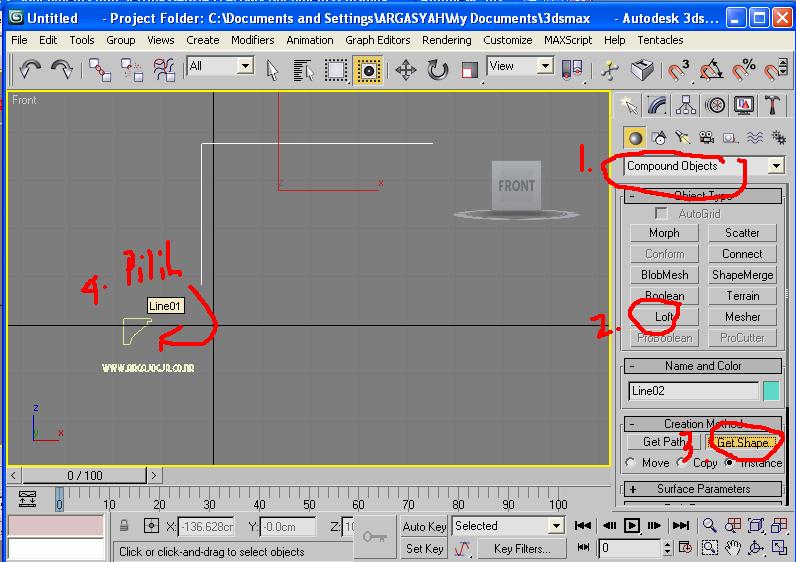The width and height of the screenshot is (796, 562).
Task: Toggle 3D Snaps
Action: click(678, 70)
